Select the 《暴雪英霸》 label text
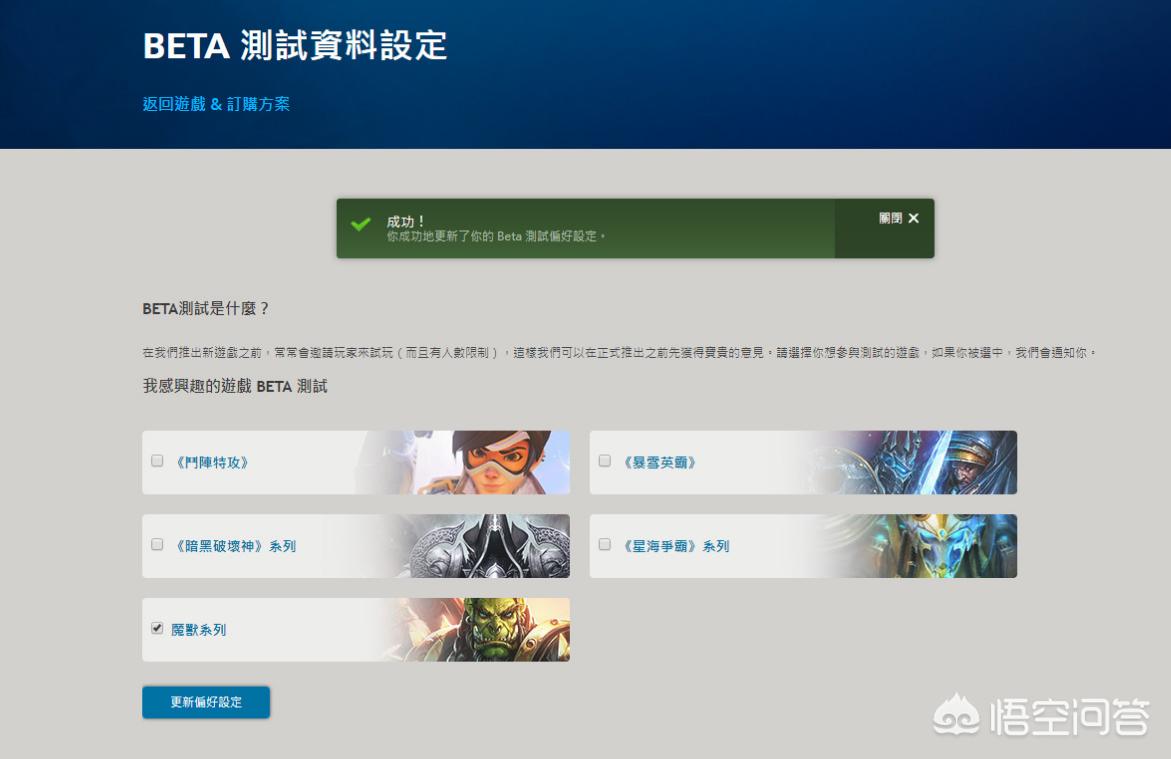This screenshot has height=759, width=1171. coord(660,462)
